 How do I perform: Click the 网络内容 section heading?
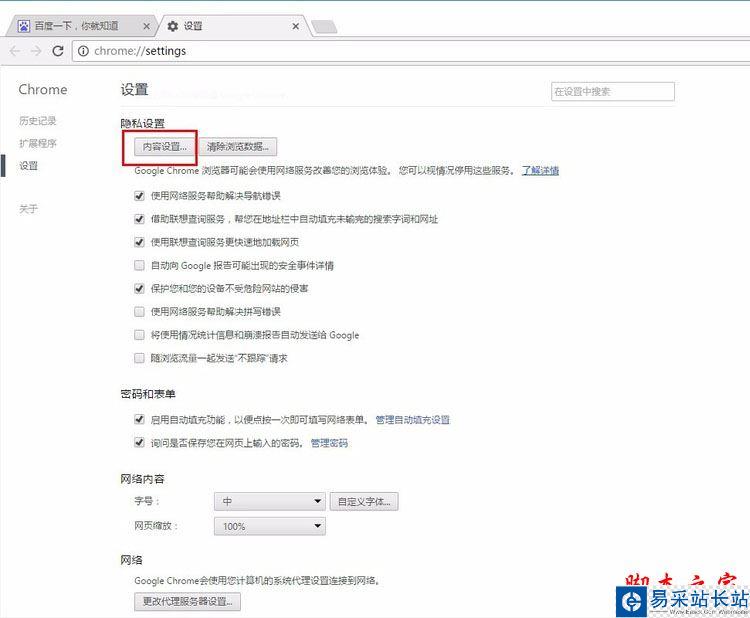click(x=143, y=479)
